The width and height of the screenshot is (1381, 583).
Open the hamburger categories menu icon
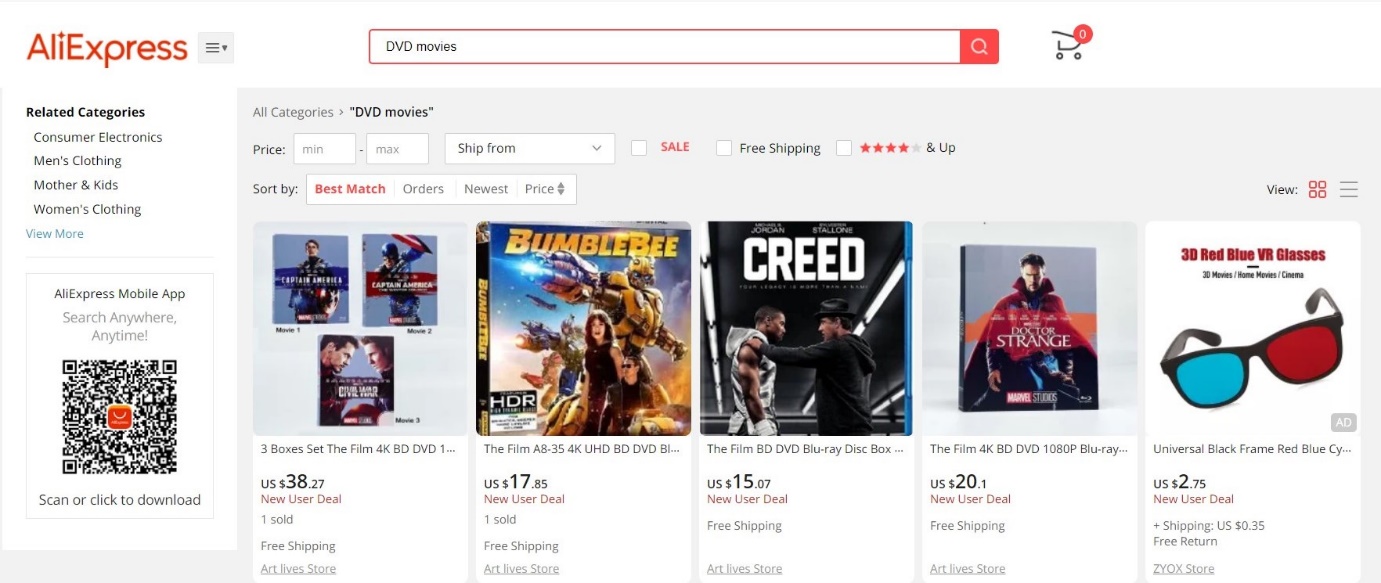tap(215, 47)
